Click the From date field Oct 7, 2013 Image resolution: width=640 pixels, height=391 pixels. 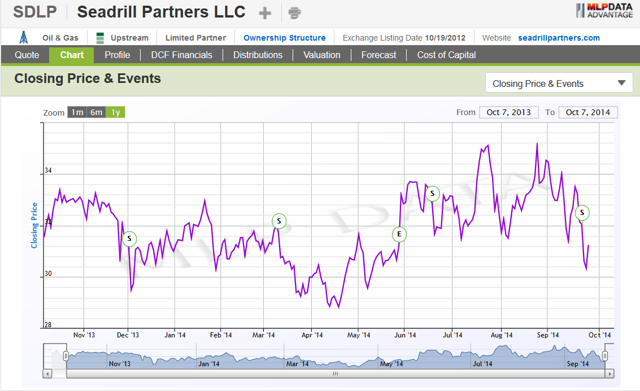(x=509, y=112)
